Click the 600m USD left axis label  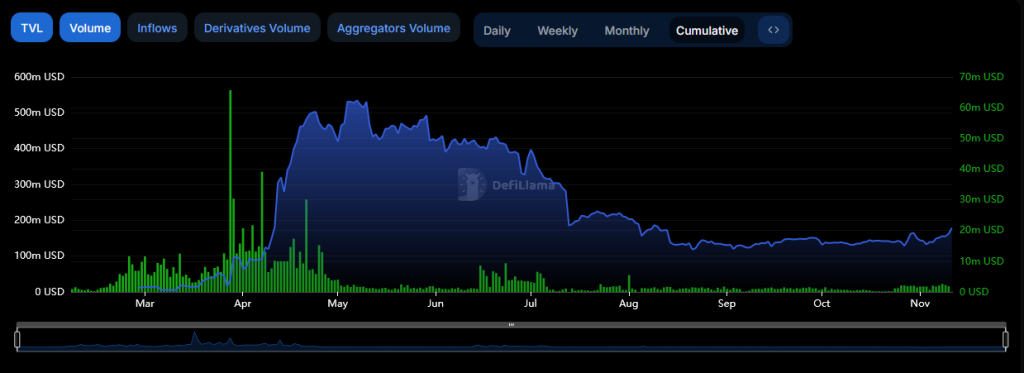39,77
